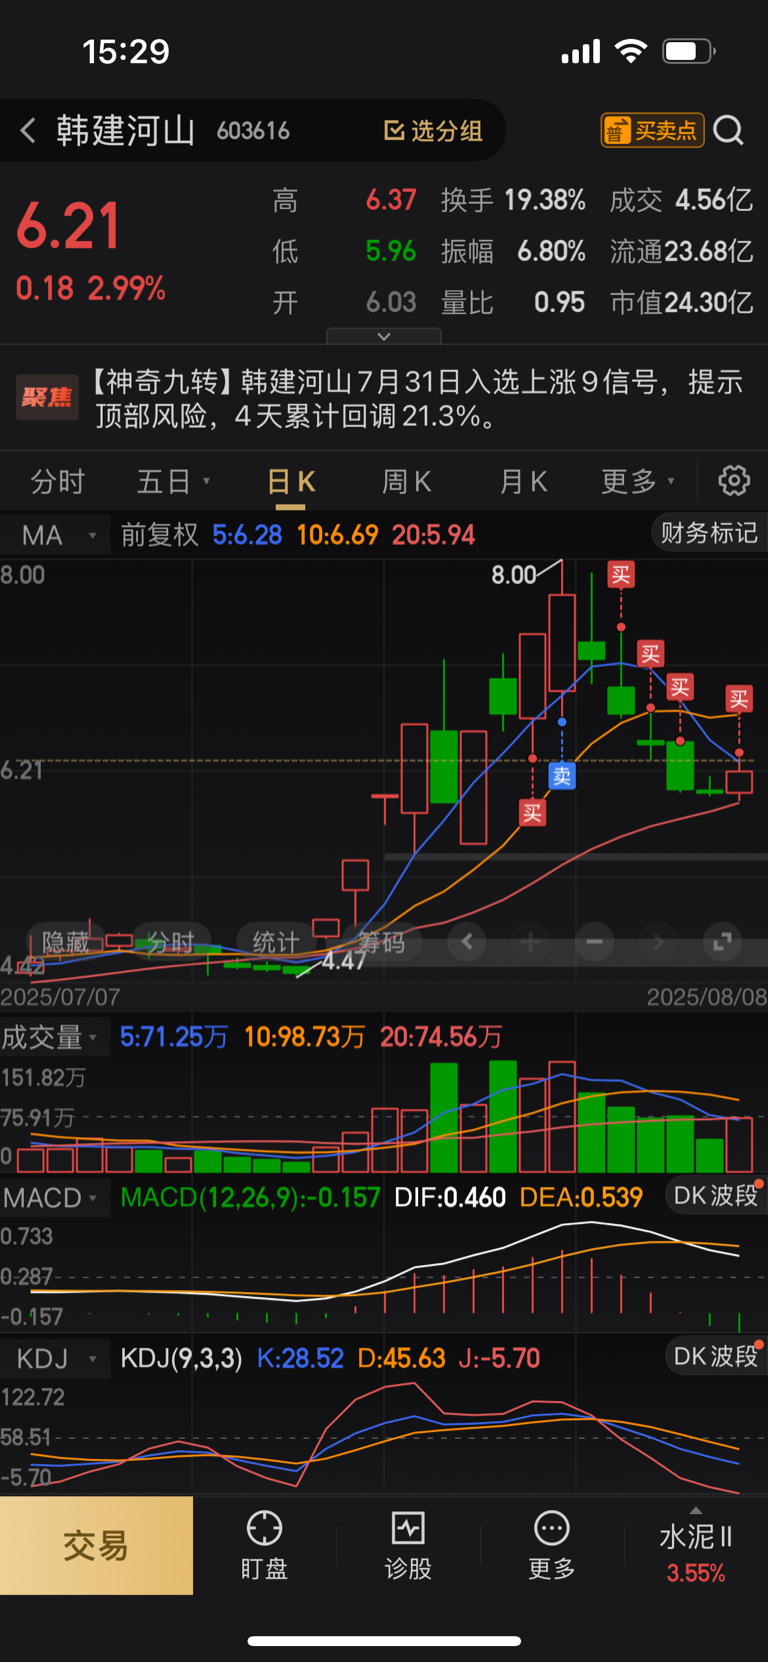This screenshot has width=768, height=1663.
Task: Tap the MA 10:6.69 value
Action: tap(337, 535)
